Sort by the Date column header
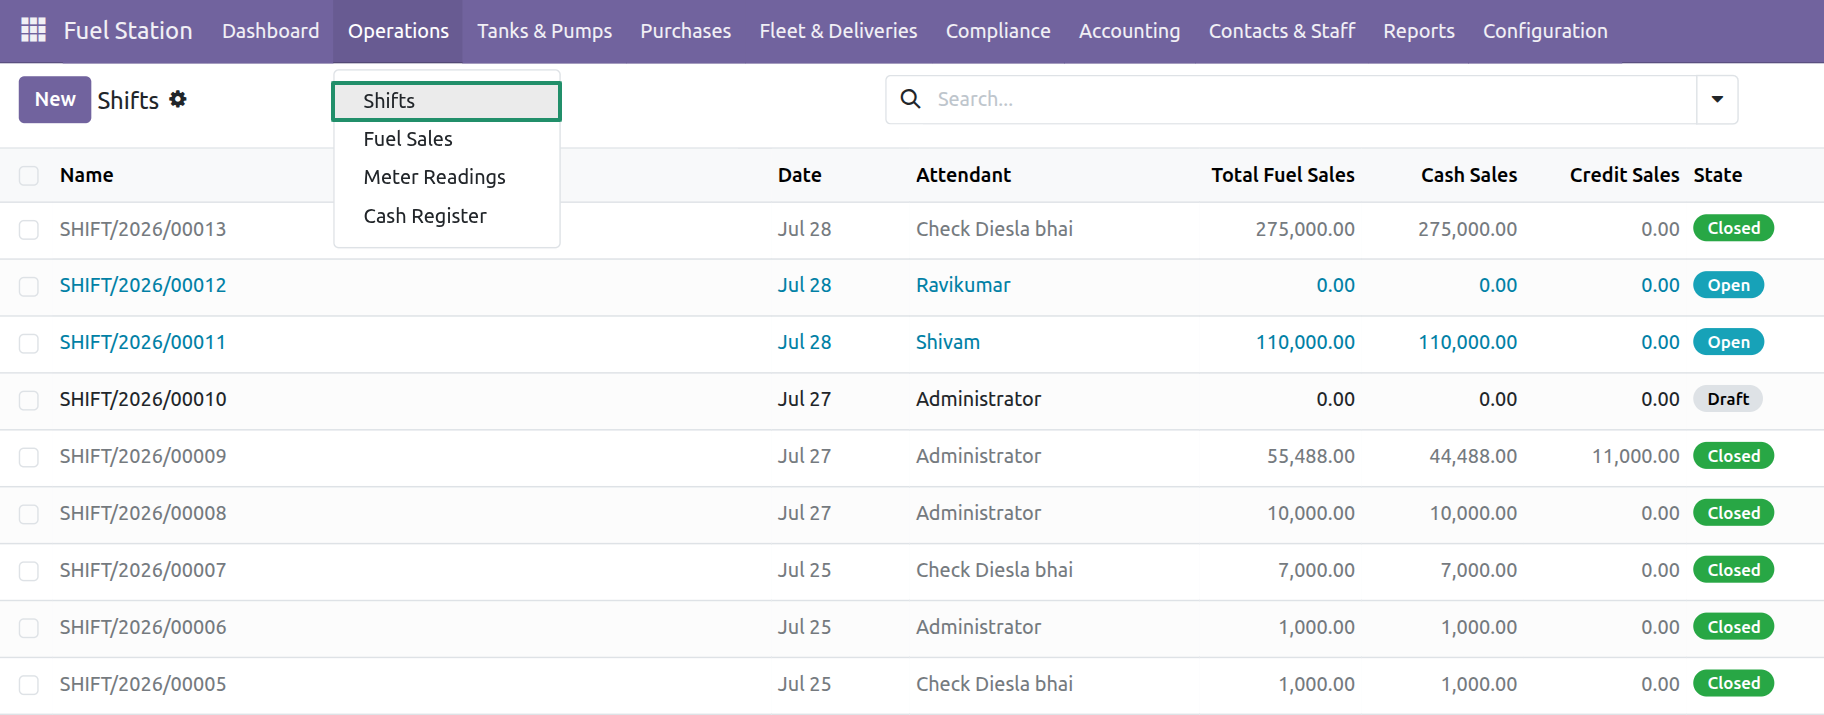Viewport: 1824px width, 715px height. [x=800, y=175]
